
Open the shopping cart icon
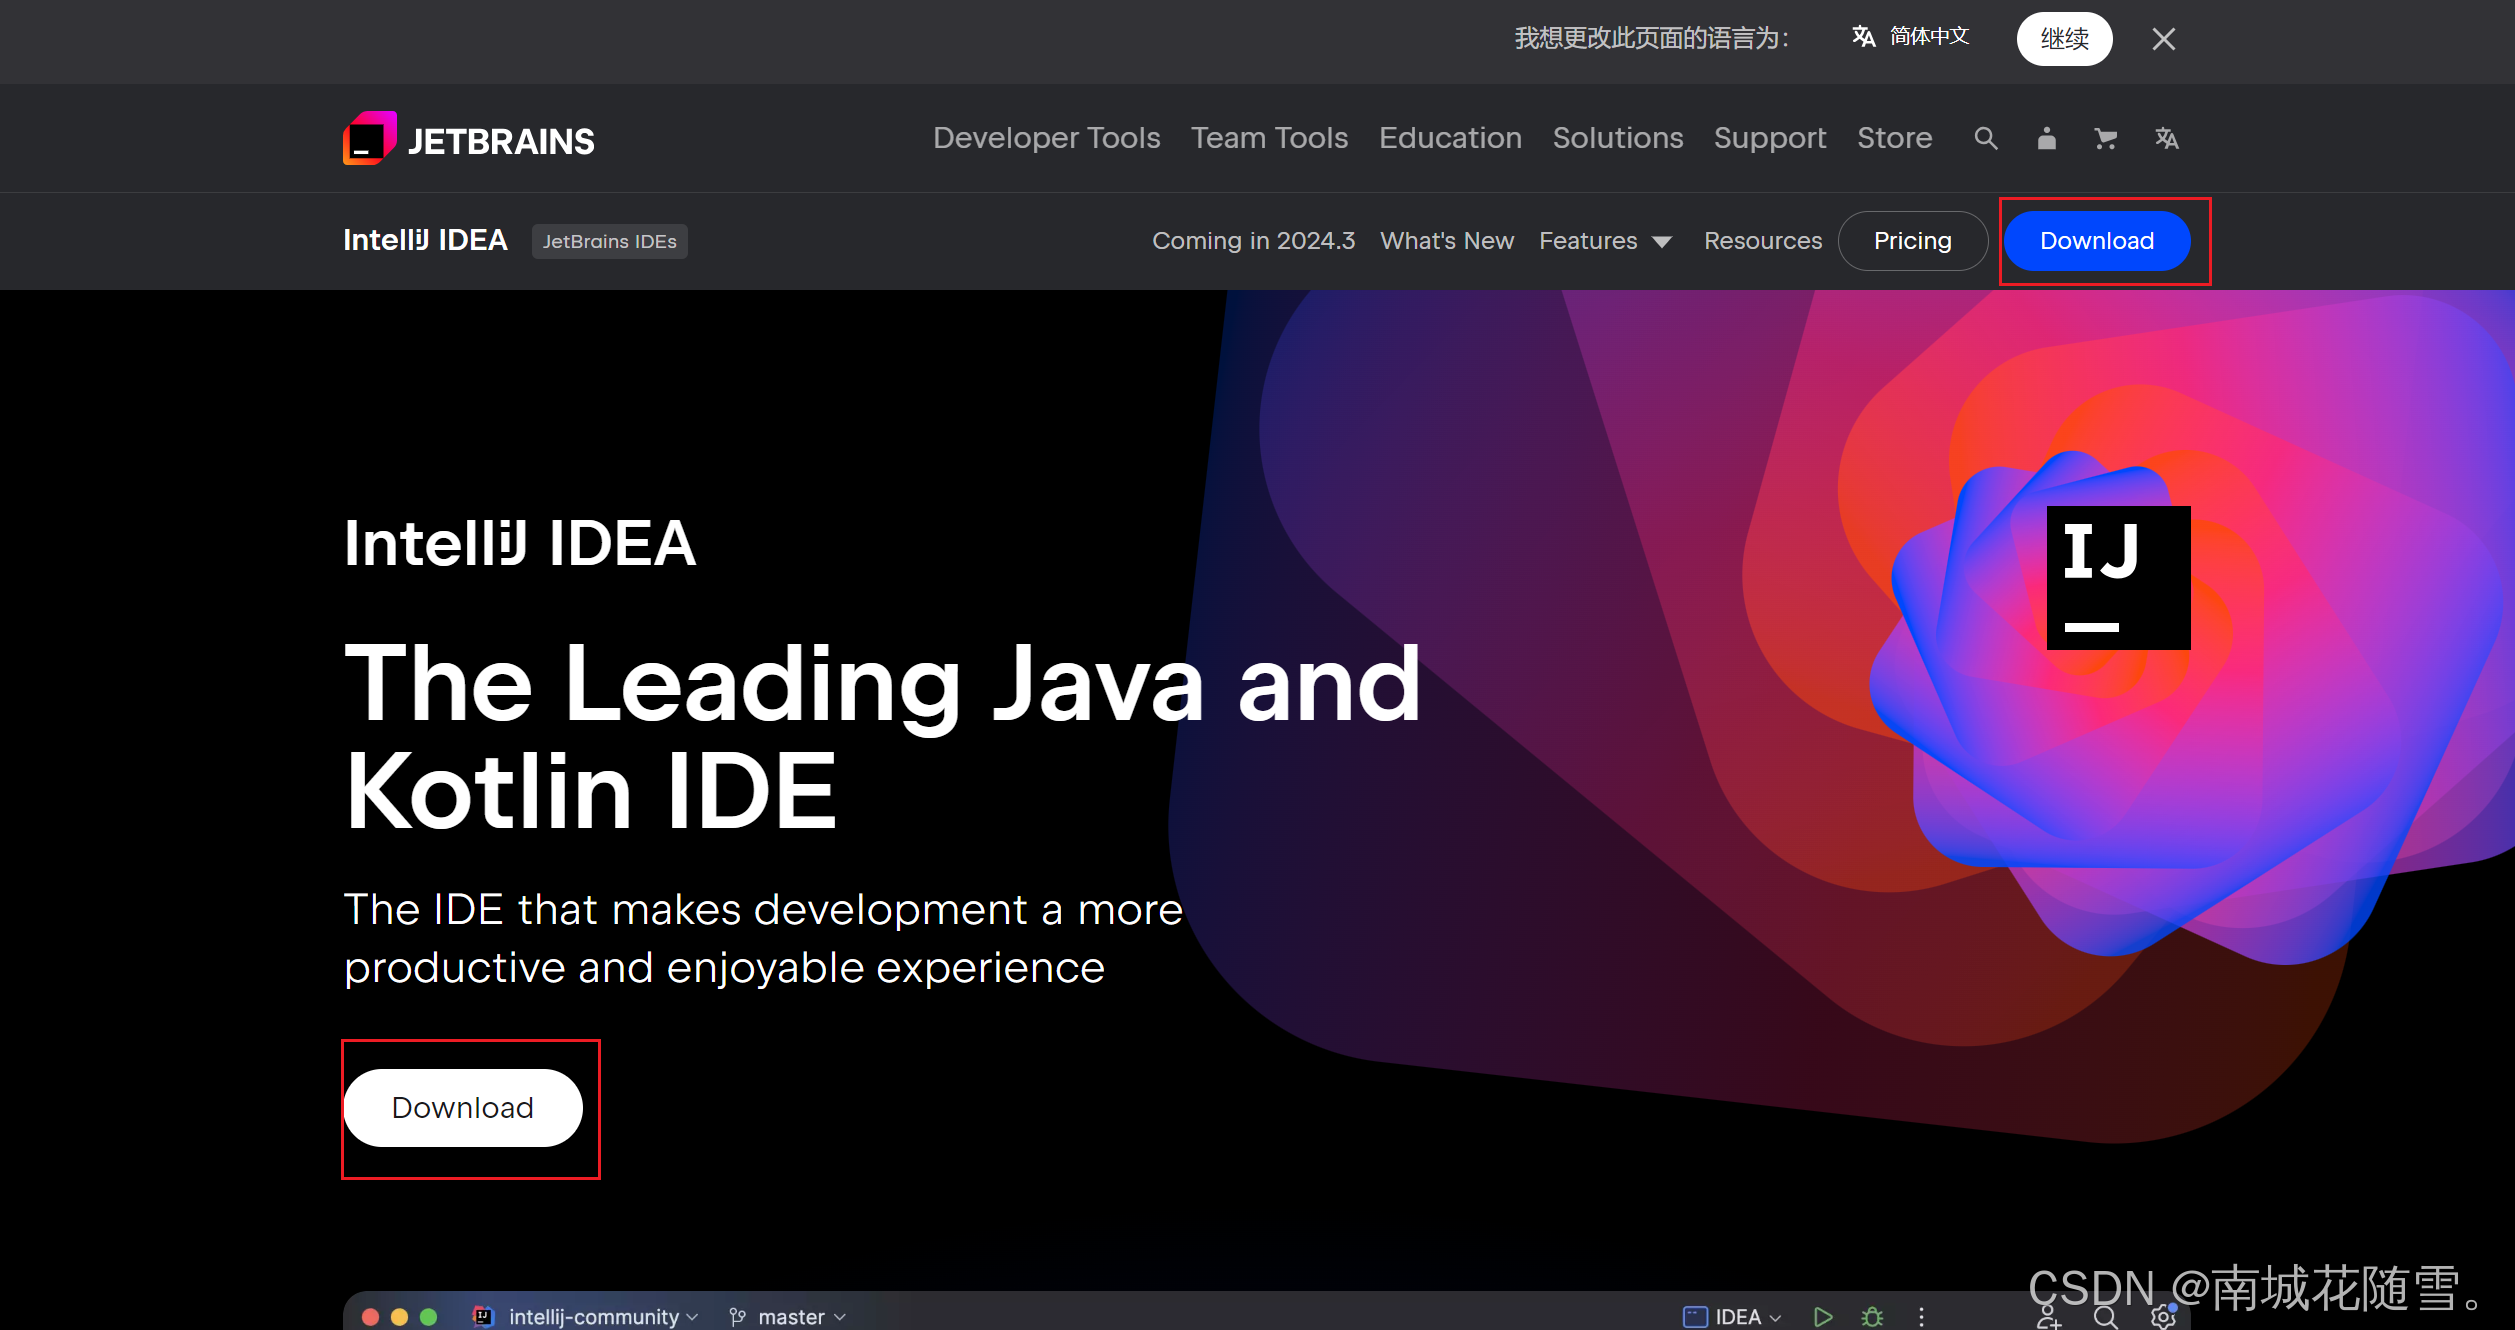(2106, 139)
